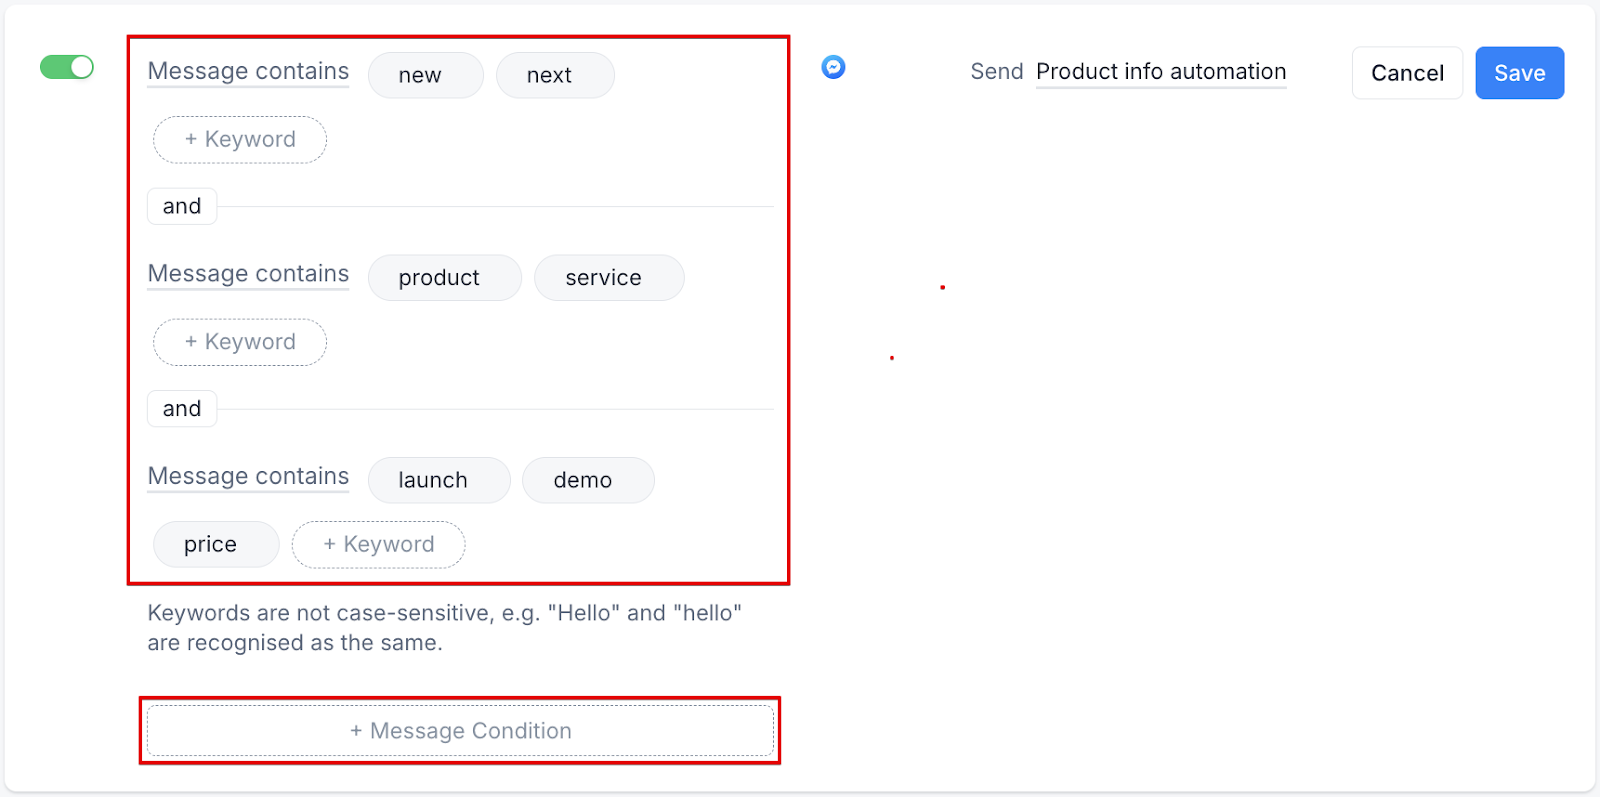The image size is (1600, 797).
Task: Select the "service" keyword chip
Action: click(x=609, y=277)
